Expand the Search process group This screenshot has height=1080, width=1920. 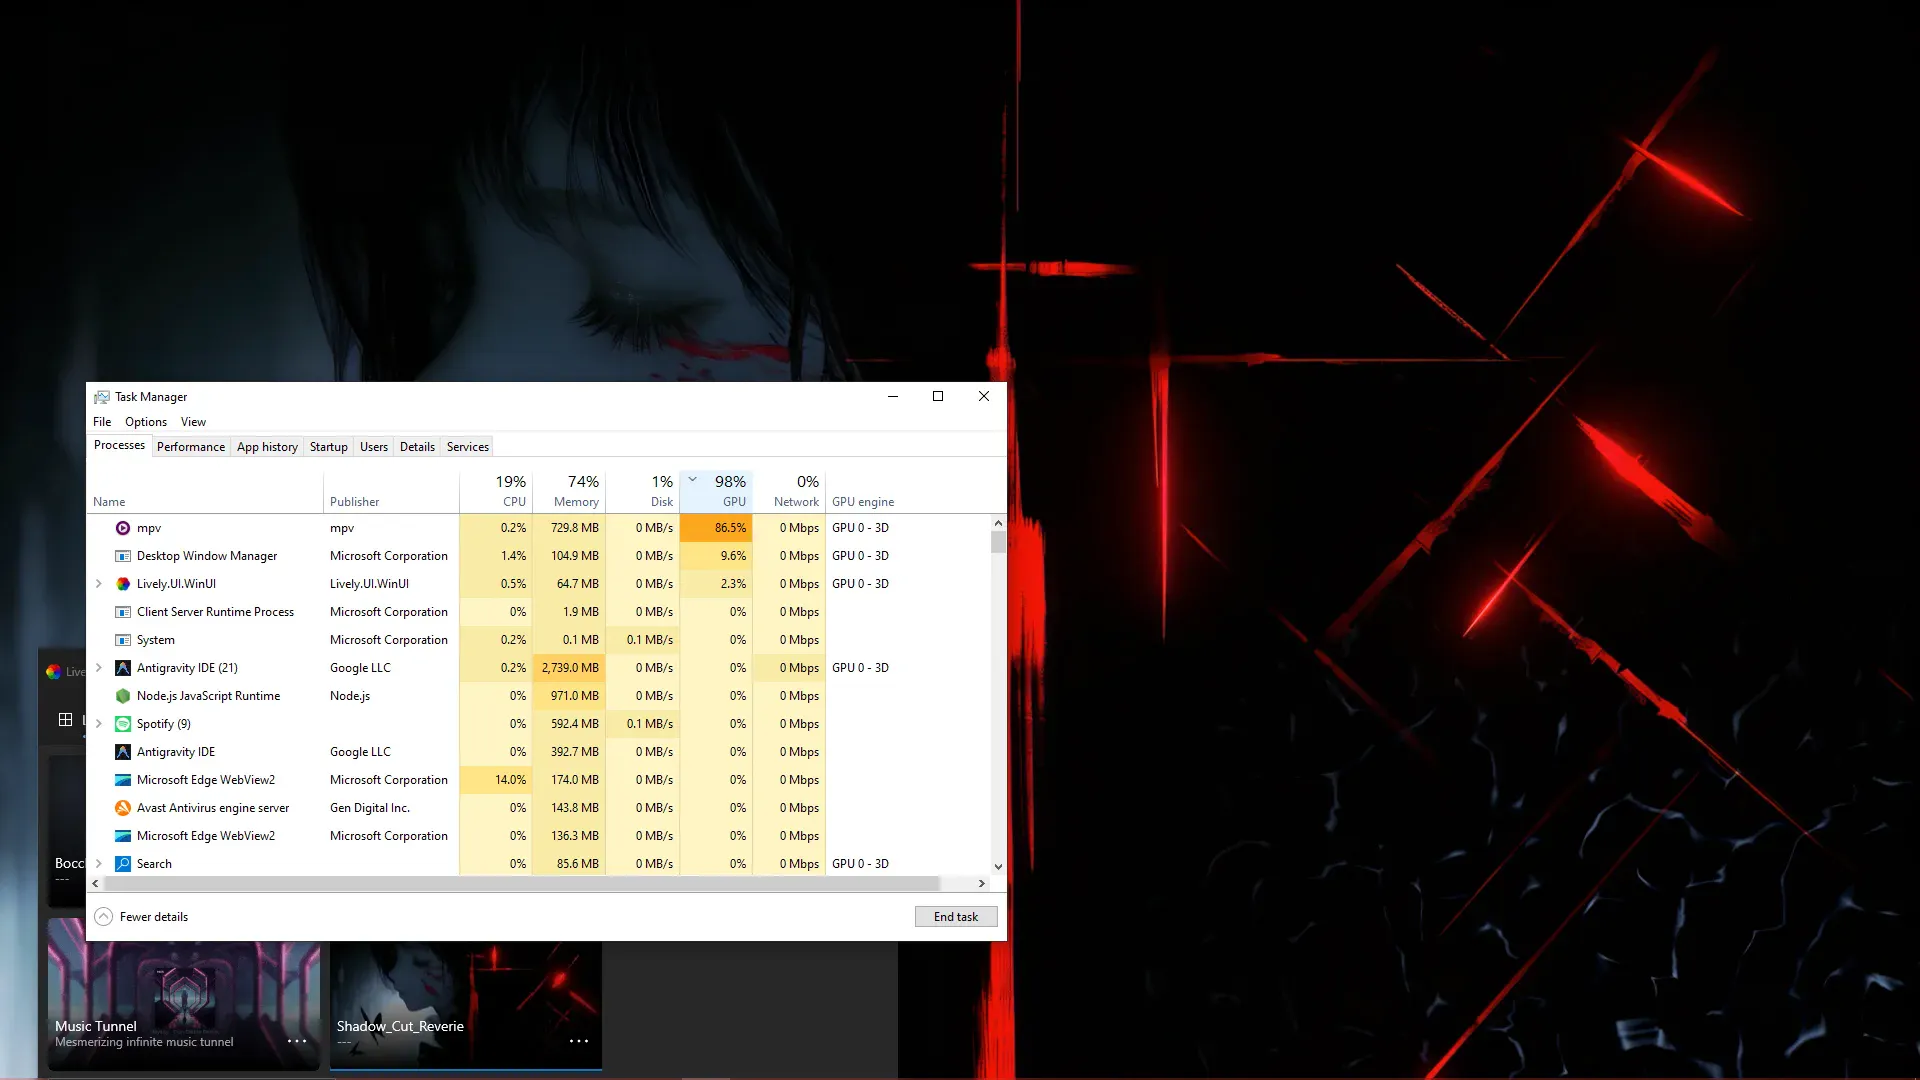click(x=99, y=864)
